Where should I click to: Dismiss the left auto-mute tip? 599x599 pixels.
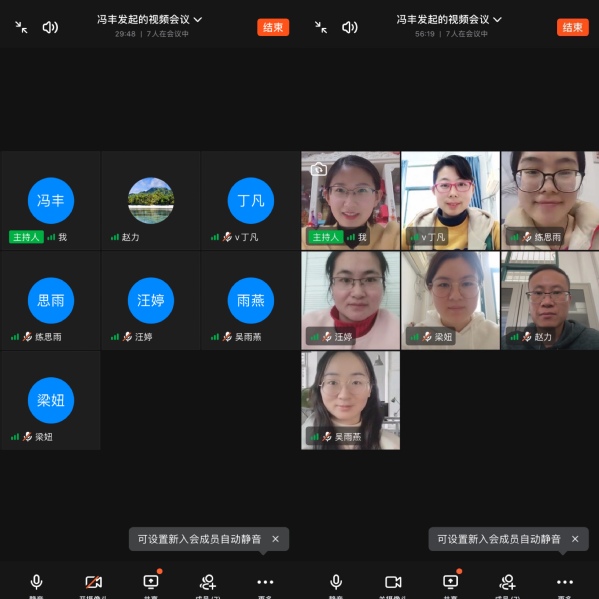275,539
